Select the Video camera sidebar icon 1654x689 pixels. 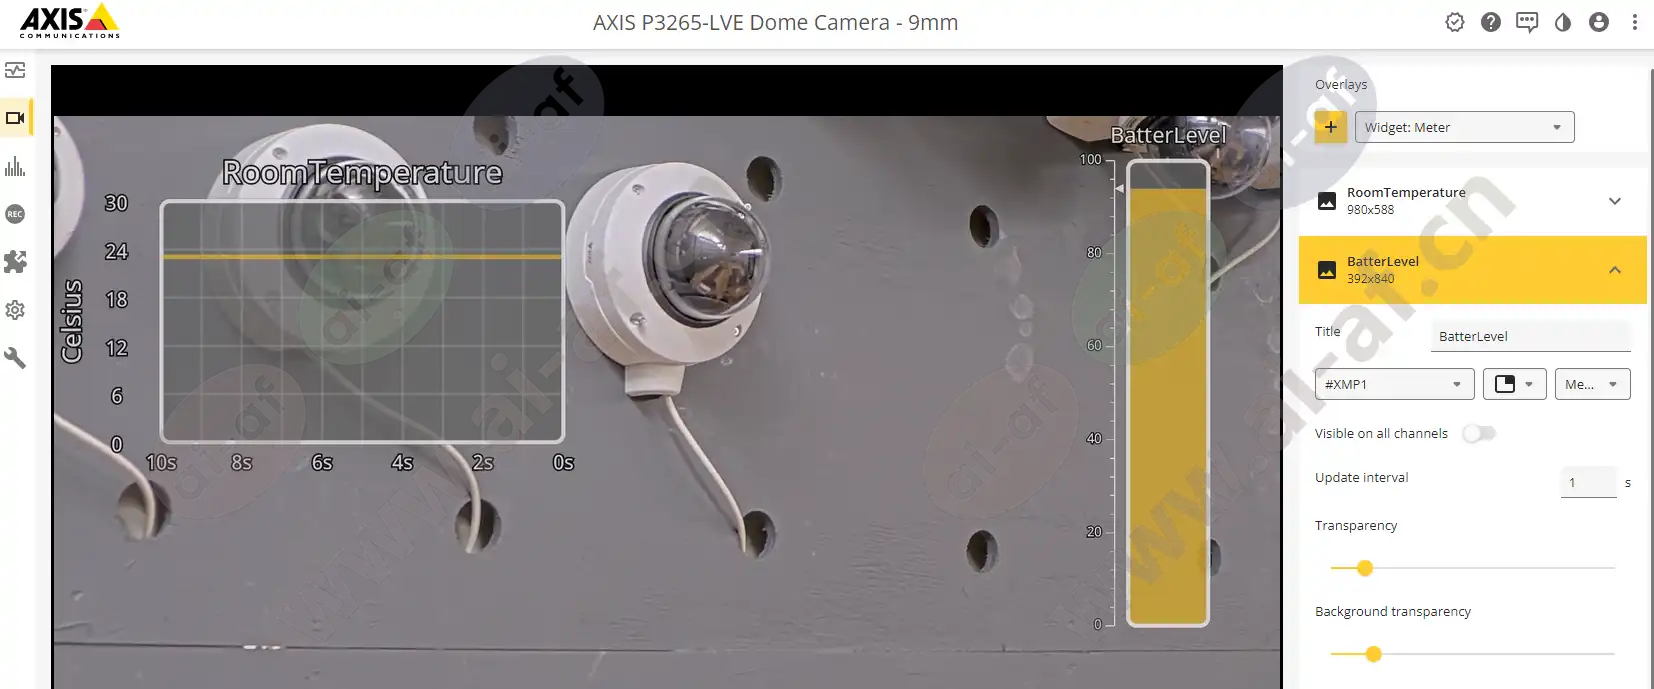point(15,118)
